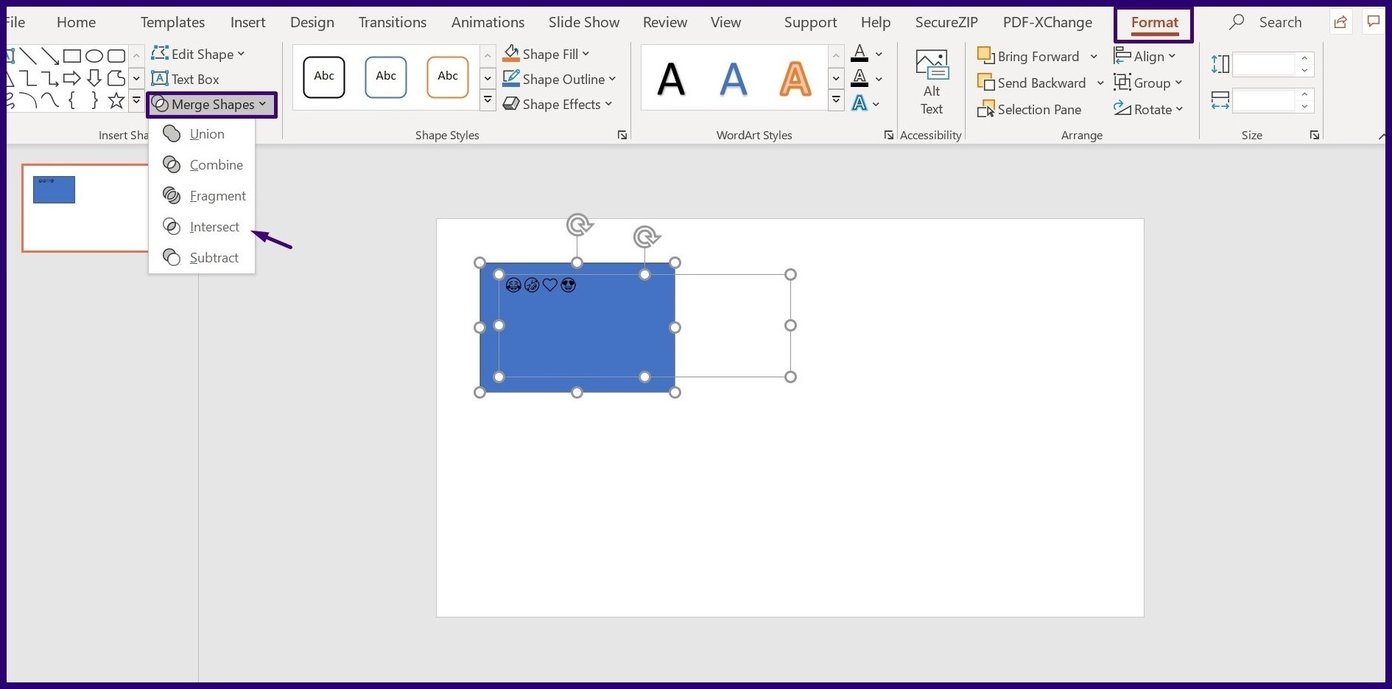Screen dimensions: 1392x689
Task: Select slide 1 thumbnail in panel
Action: 86,208
